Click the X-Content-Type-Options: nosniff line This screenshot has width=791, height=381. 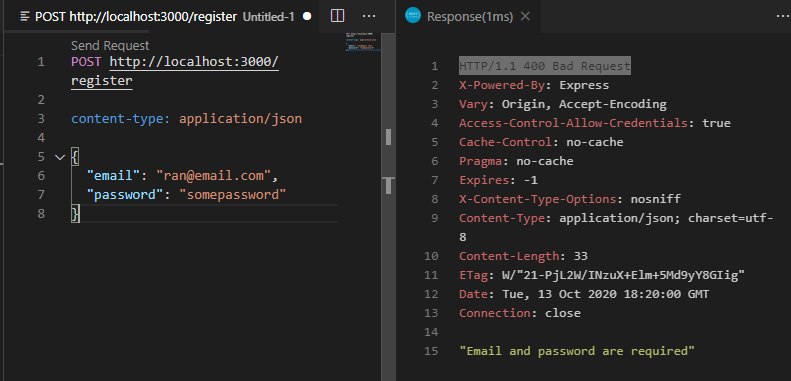[570, 199]
